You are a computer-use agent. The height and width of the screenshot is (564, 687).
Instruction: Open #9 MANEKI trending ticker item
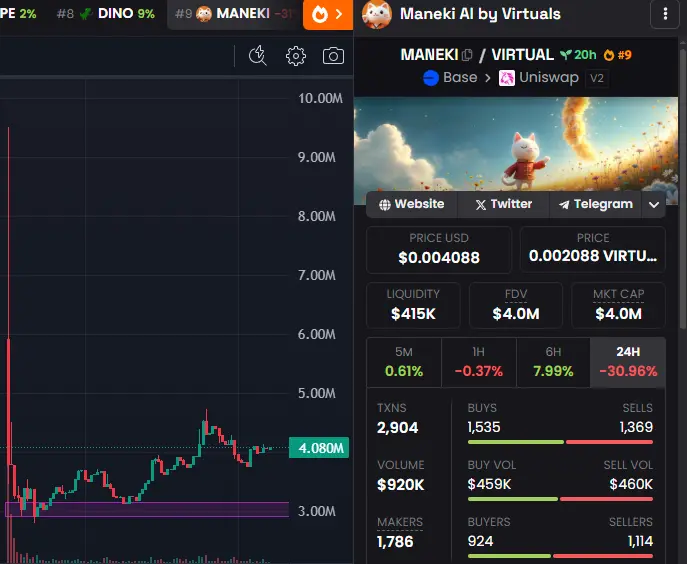coord(234,14)
